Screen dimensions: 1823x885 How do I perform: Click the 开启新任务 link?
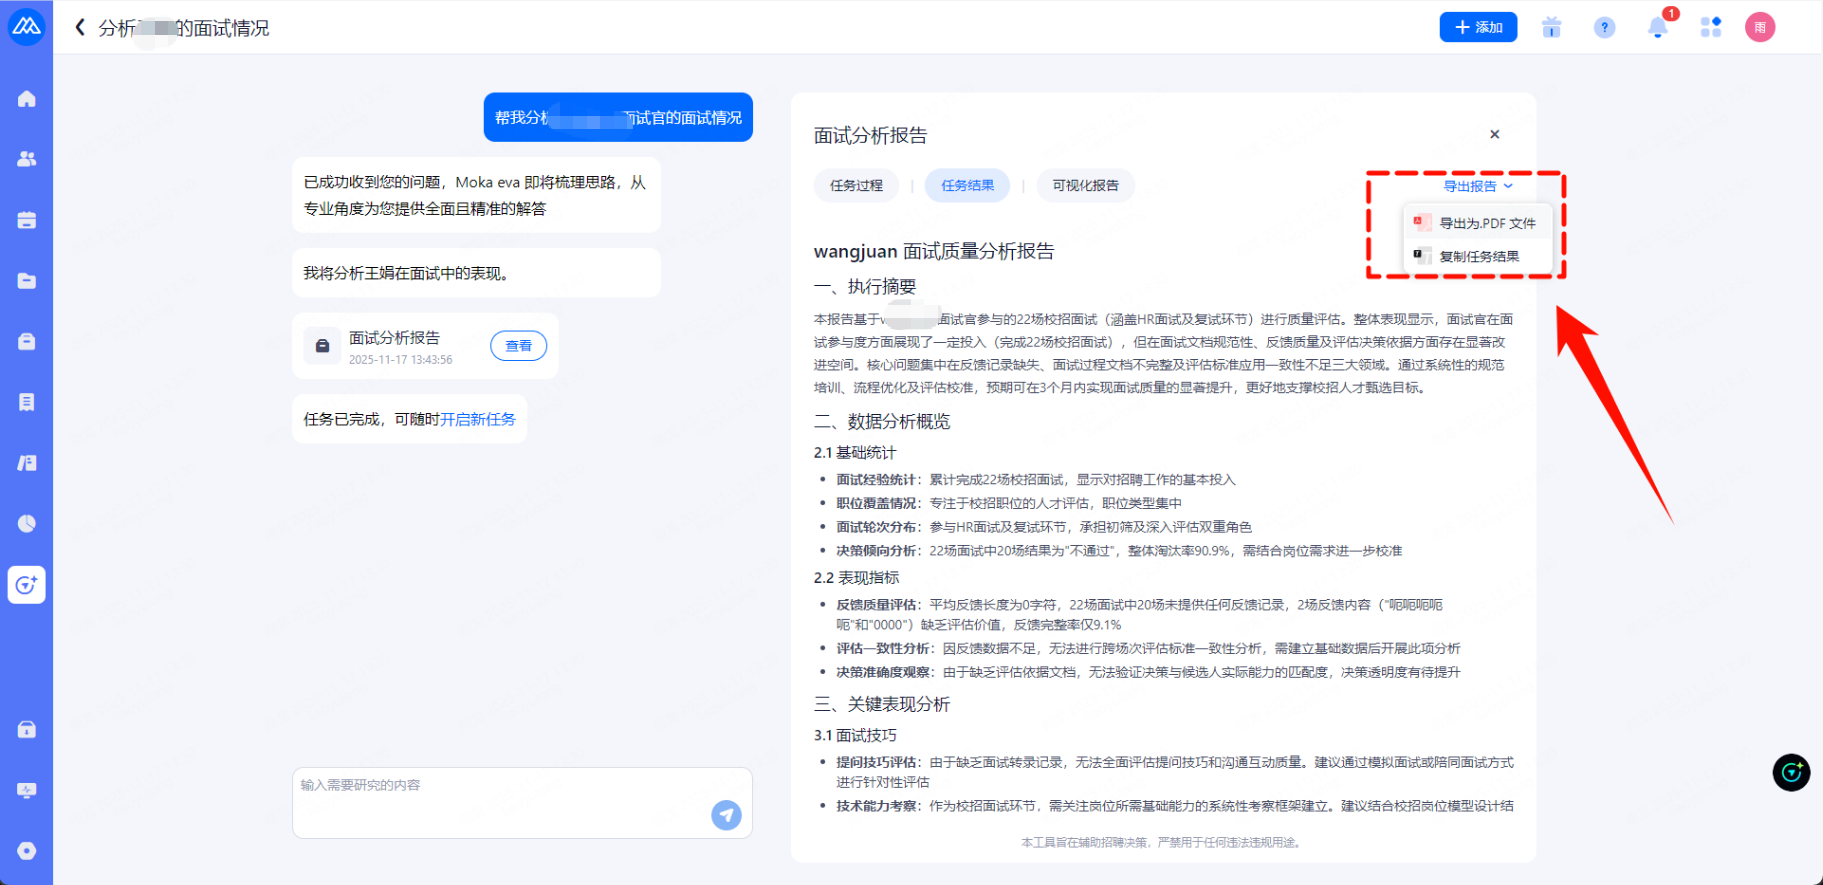[x=478, y=419]
